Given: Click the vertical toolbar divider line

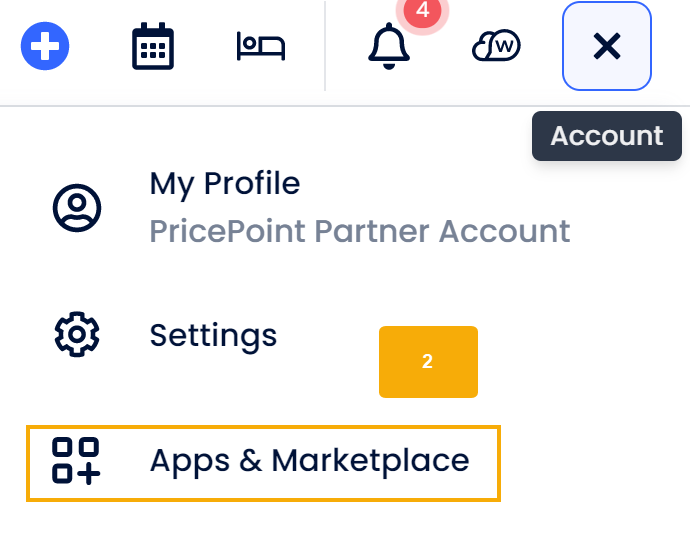Looking at the screenshot, I should pyautogui.click(x=325, y=46).
